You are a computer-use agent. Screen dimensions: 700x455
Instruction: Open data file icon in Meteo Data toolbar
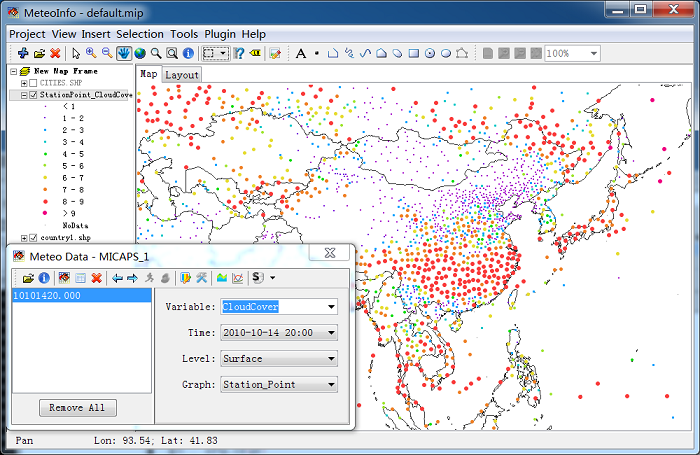[28, 278]
